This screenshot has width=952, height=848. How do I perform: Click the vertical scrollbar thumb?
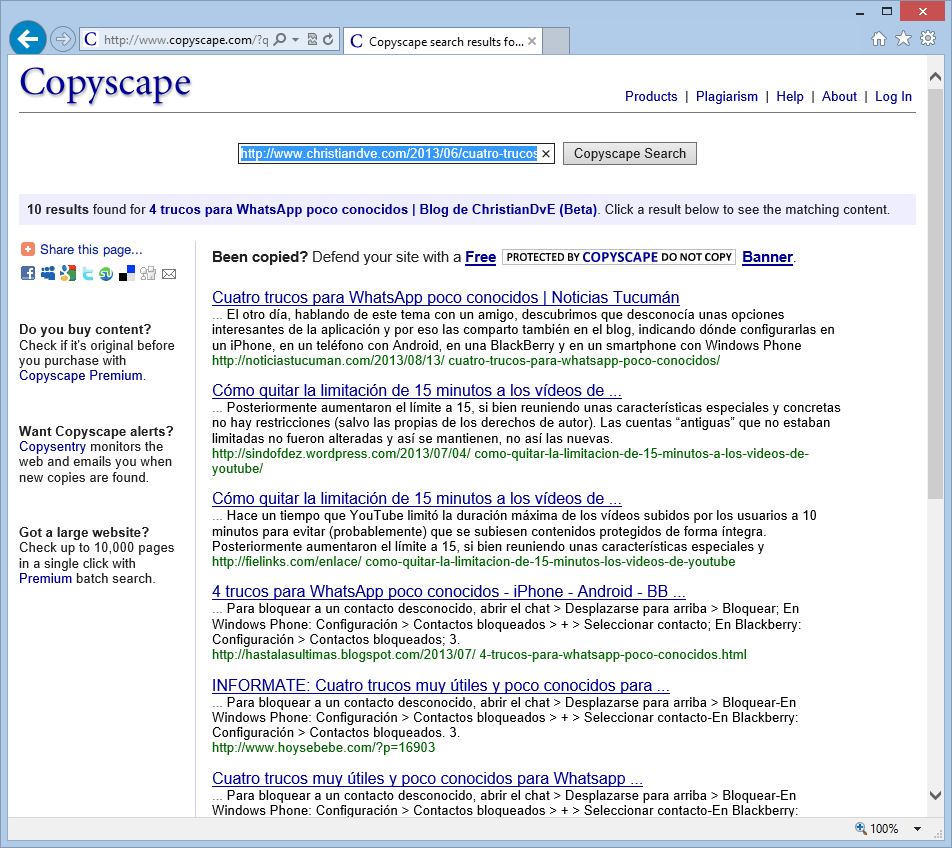[x=936, y=293]
